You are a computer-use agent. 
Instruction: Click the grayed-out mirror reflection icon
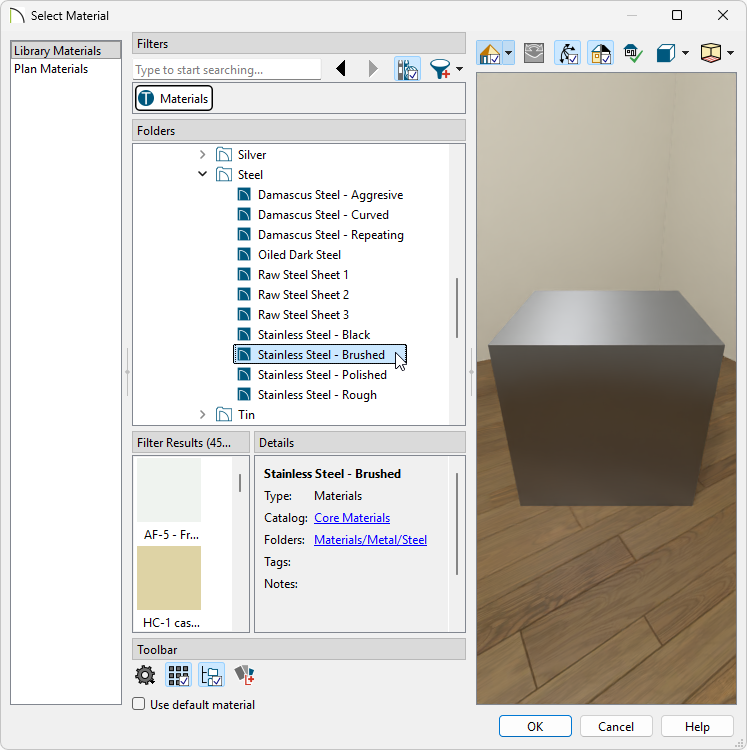tap(534, 53)
